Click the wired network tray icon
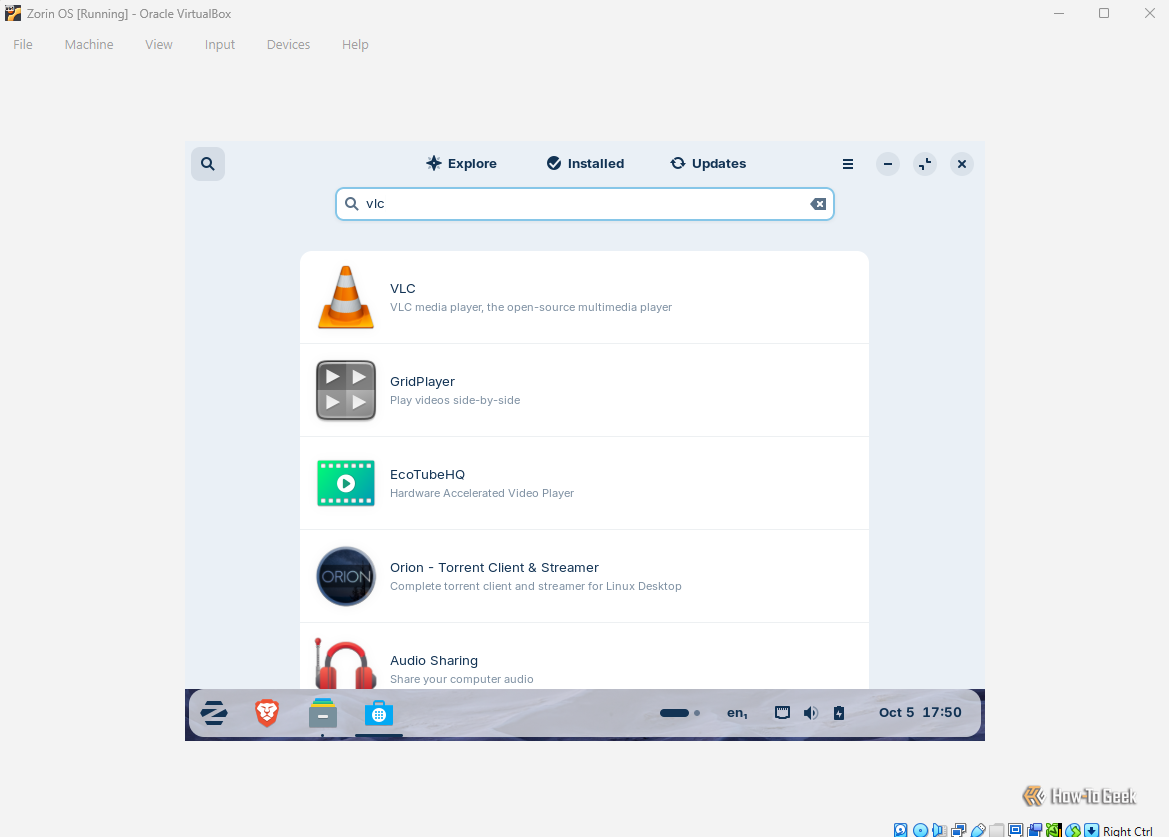1169x837 pixels. [782, 713]
